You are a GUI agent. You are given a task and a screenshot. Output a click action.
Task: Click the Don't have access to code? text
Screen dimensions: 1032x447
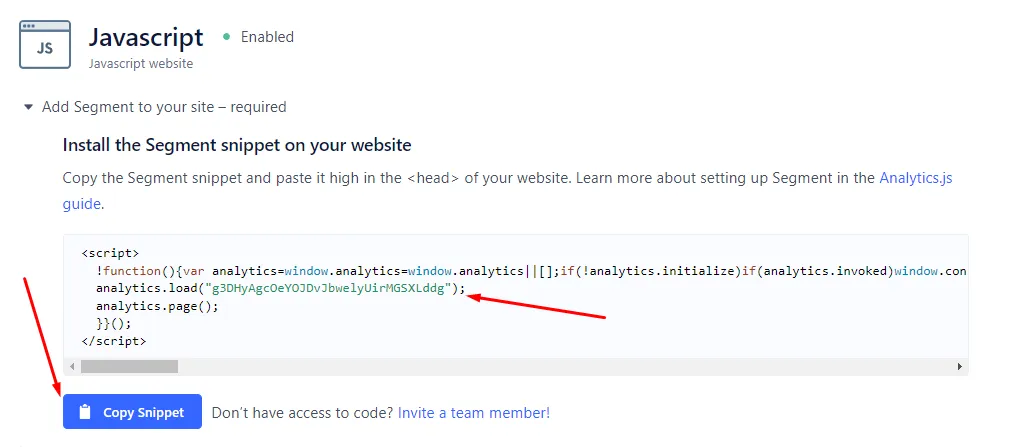[x=303, y=413]
